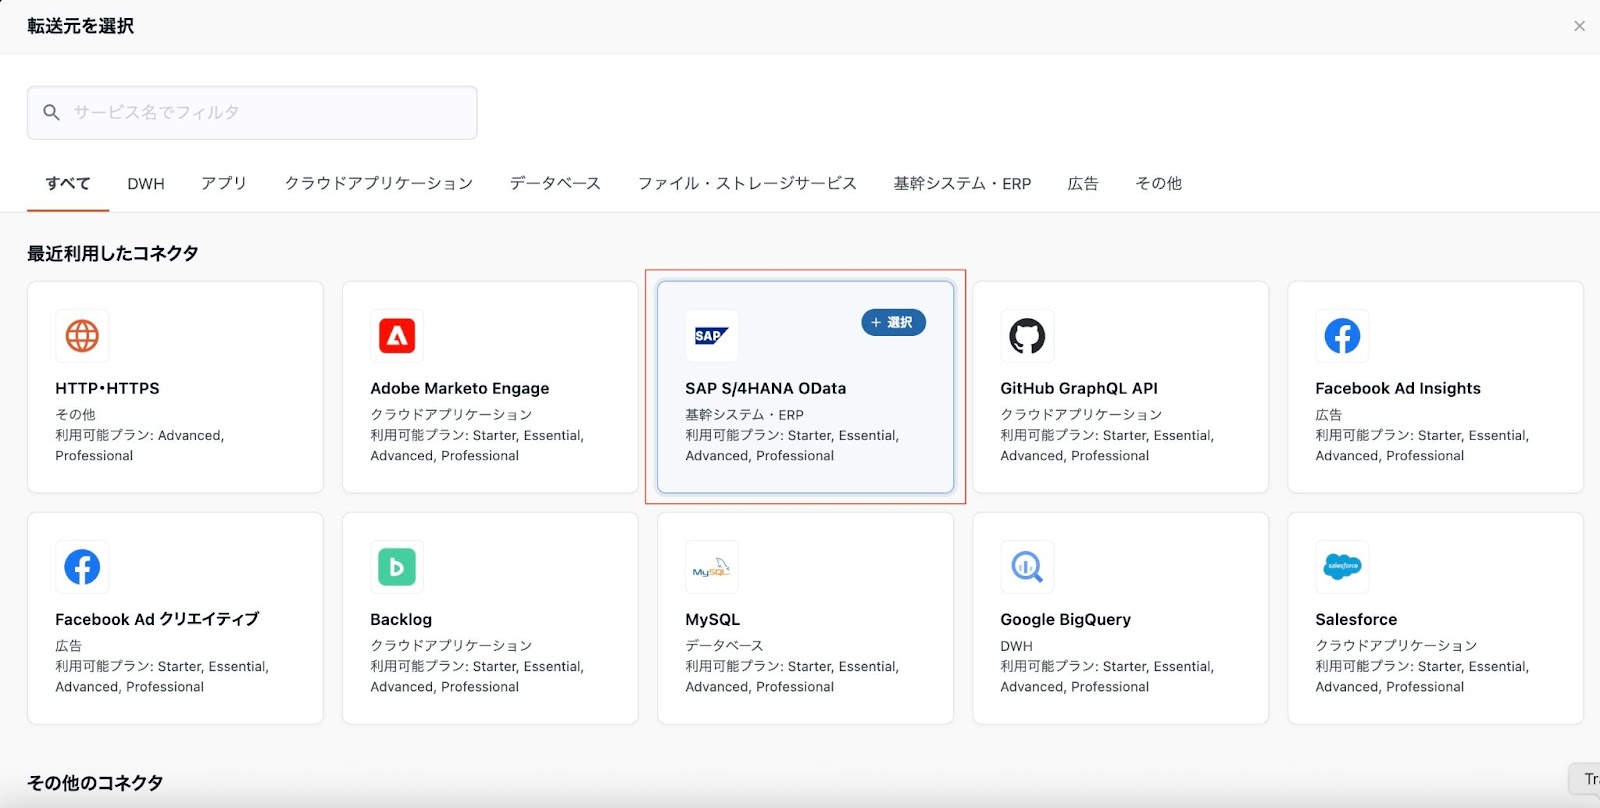Close the 転送元を選択 dialog
This screenshot has width=1600, height=808.
click(x=1579, y=26)
